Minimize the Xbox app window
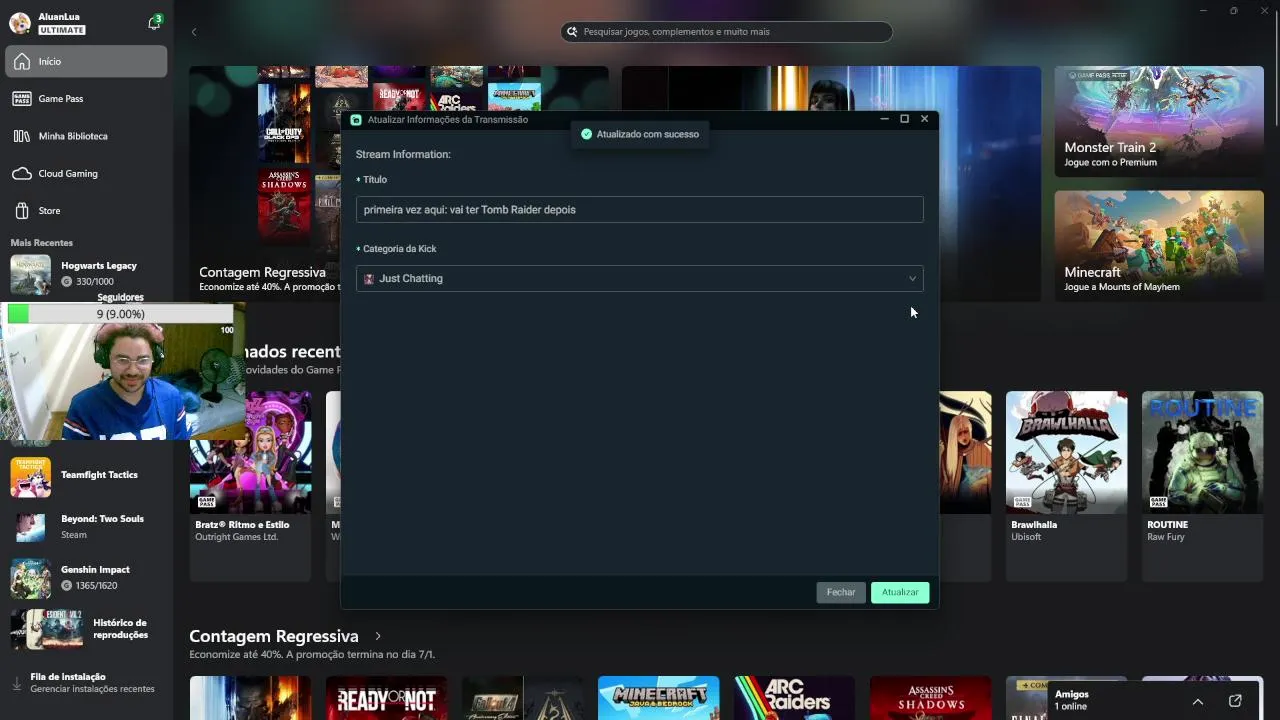The height and width of the screenshot is (720, 1280). 1203,11
